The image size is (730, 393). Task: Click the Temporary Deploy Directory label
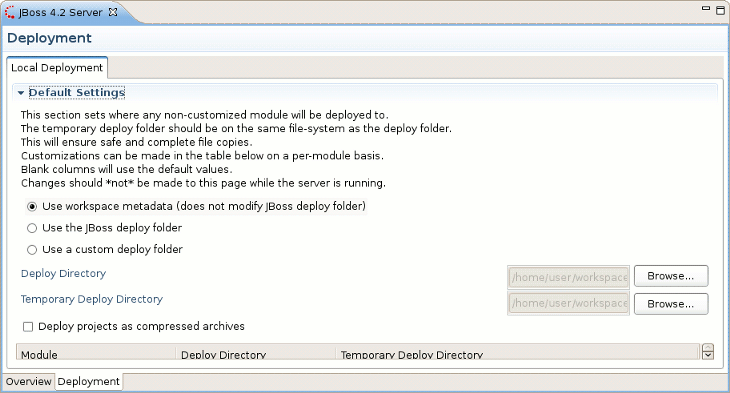click(x=92, y=299)
